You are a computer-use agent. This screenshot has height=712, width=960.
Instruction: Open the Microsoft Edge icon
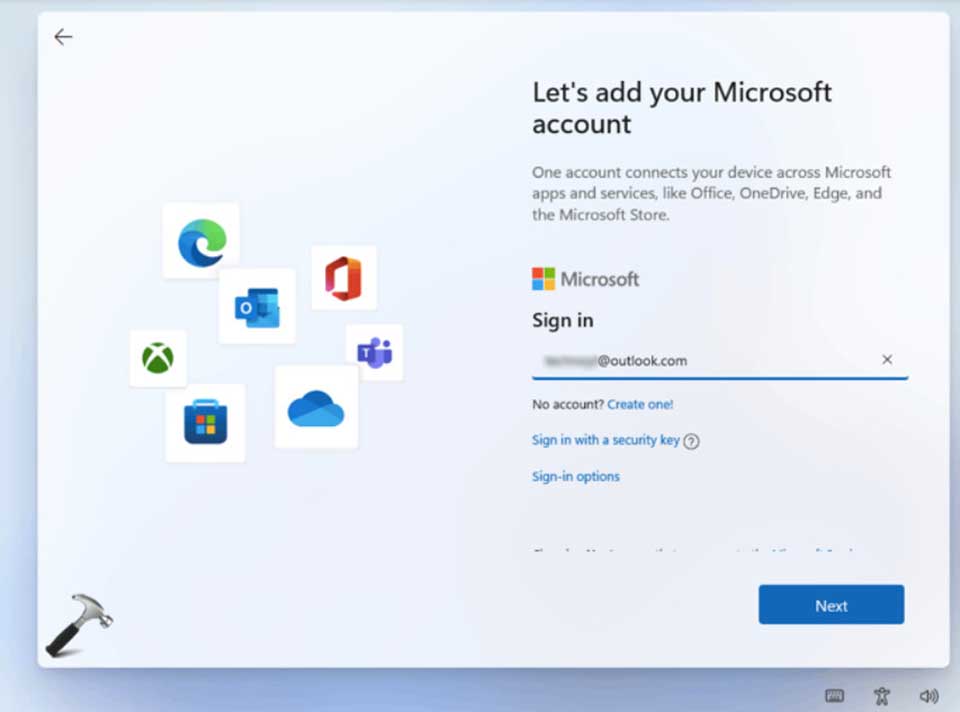click(200, 242)
